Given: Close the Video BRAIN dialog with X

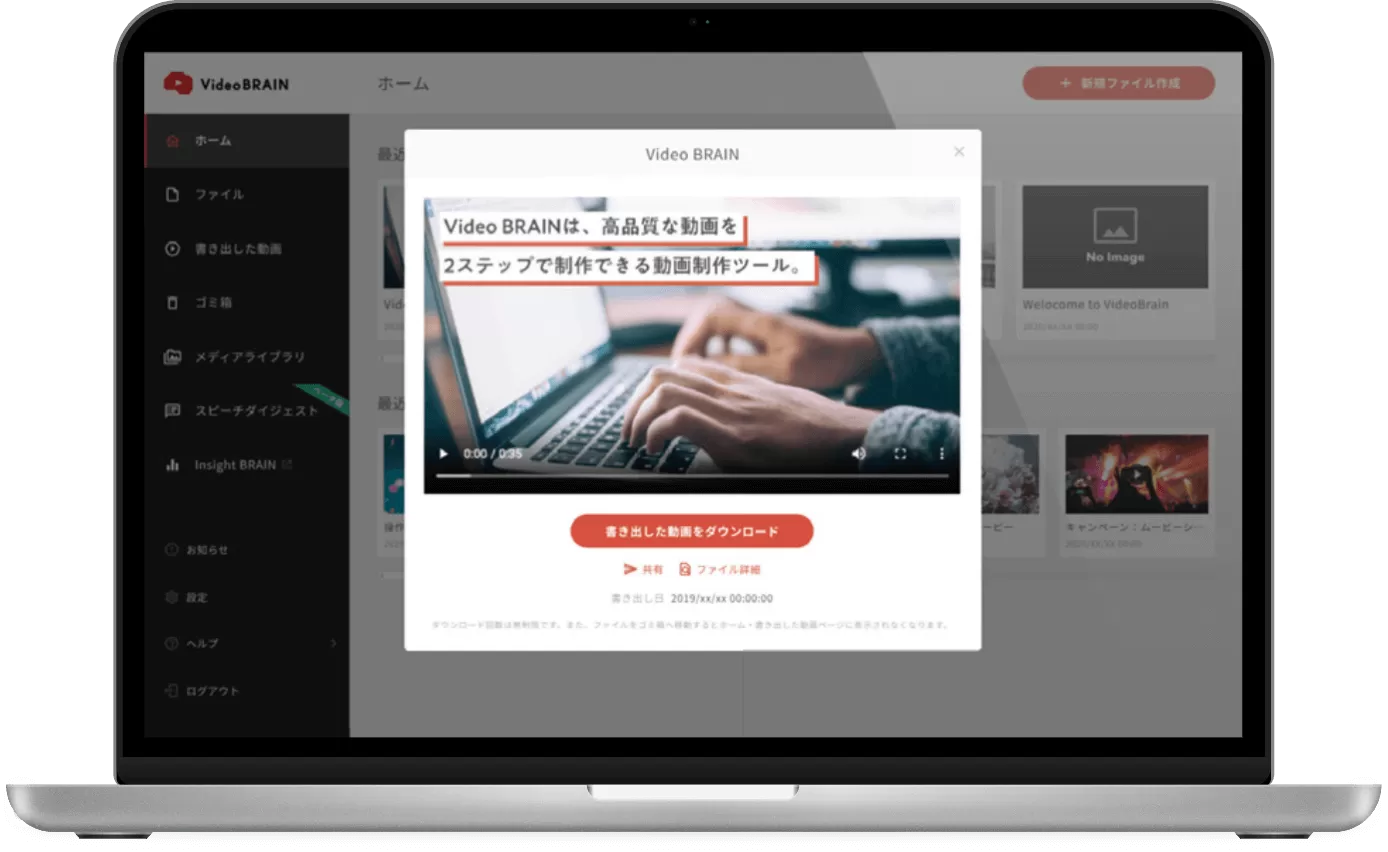Looking at the screenshot, I should click(x=959, y=152).
